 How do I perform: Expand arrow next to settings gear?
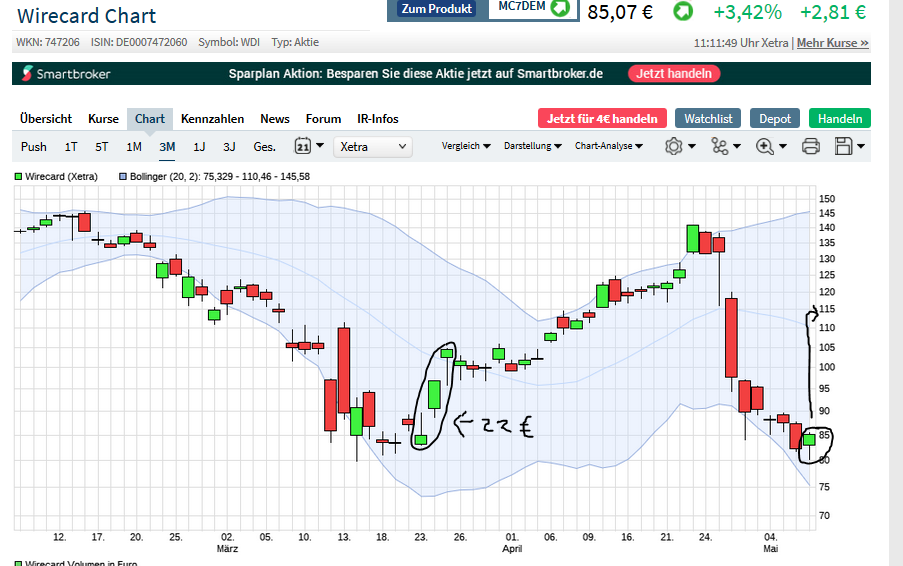pos(692,146)
